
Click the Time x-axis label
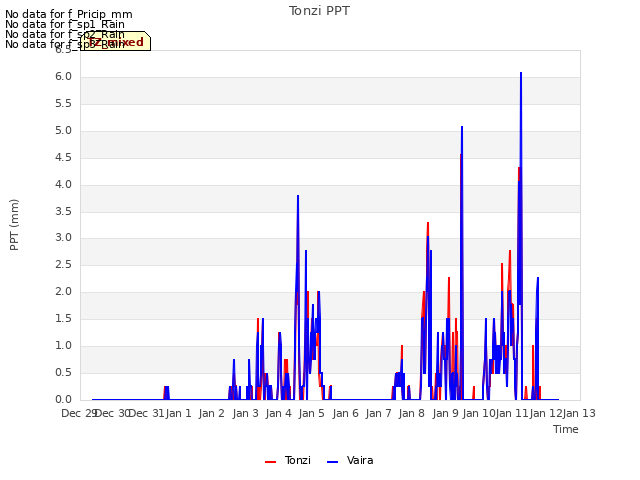point(566,429)
